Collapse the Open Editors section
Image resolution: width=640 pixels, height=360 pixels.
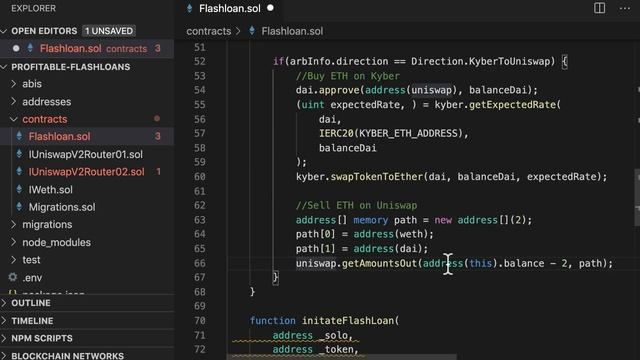pyautogui.click(x=4, y=31)
